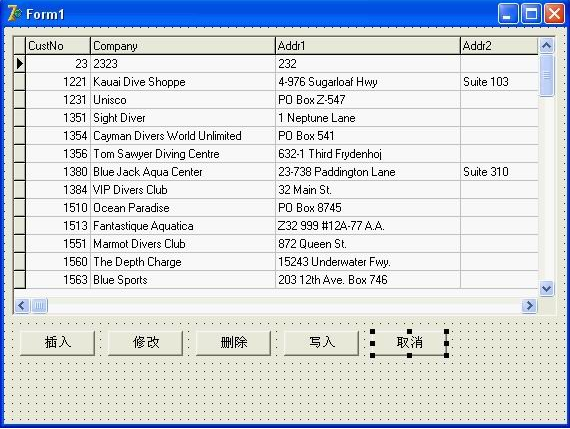Screen dimensions: 570x429
Task: Select the 203 12th Ave. Box 746 address
Action: coord(368,280)
